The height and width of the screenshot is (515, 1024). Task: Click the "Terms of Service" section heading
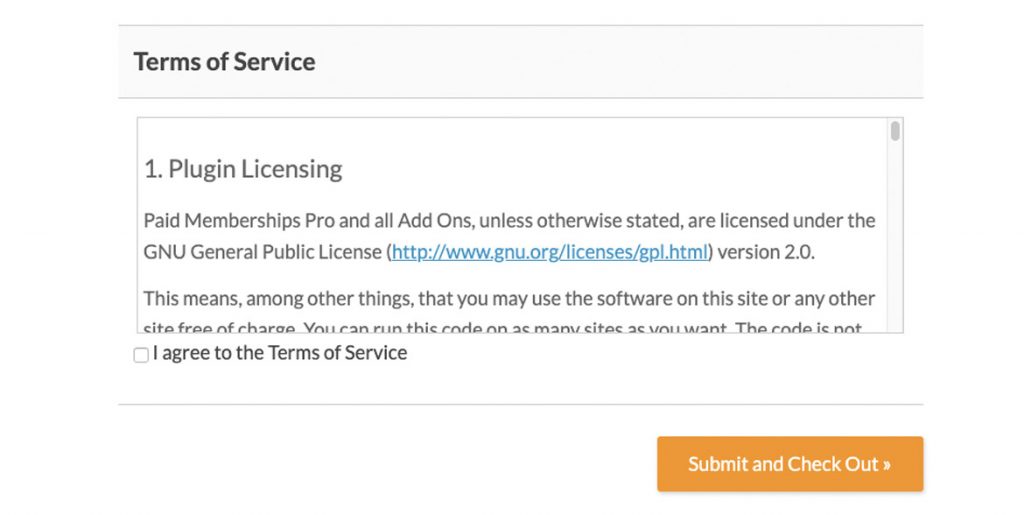tap(225, 62)
